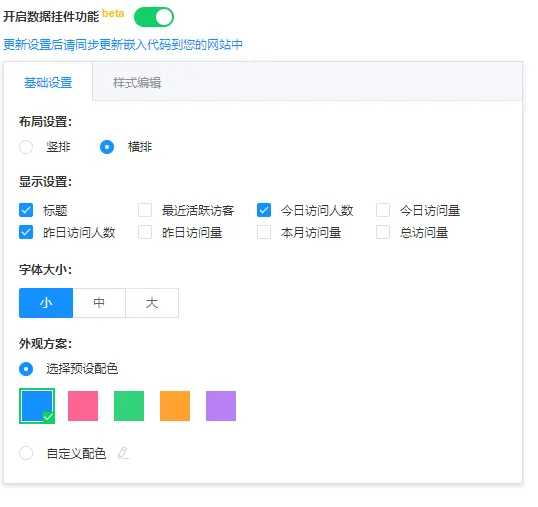The image size is (538, 507).
Task: Click the pencil edit icon beside 自定义配色
Action: coord(123,453)
